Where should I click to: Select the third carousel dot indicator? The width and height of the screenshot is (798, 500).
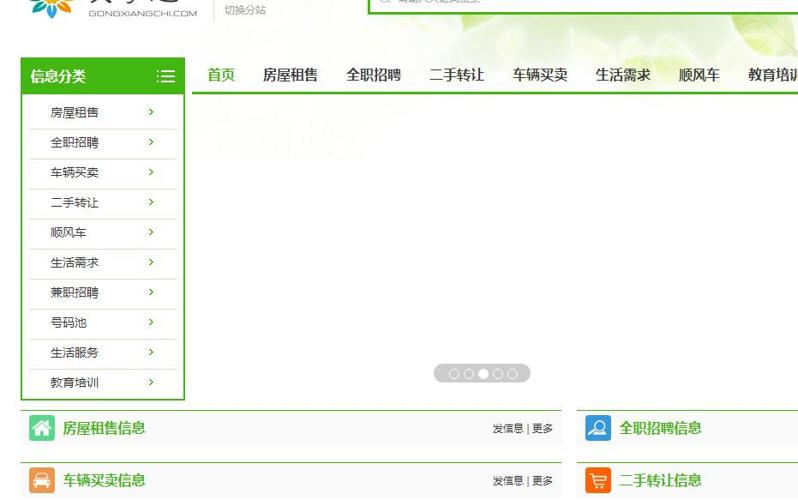[x=483, y=373]
